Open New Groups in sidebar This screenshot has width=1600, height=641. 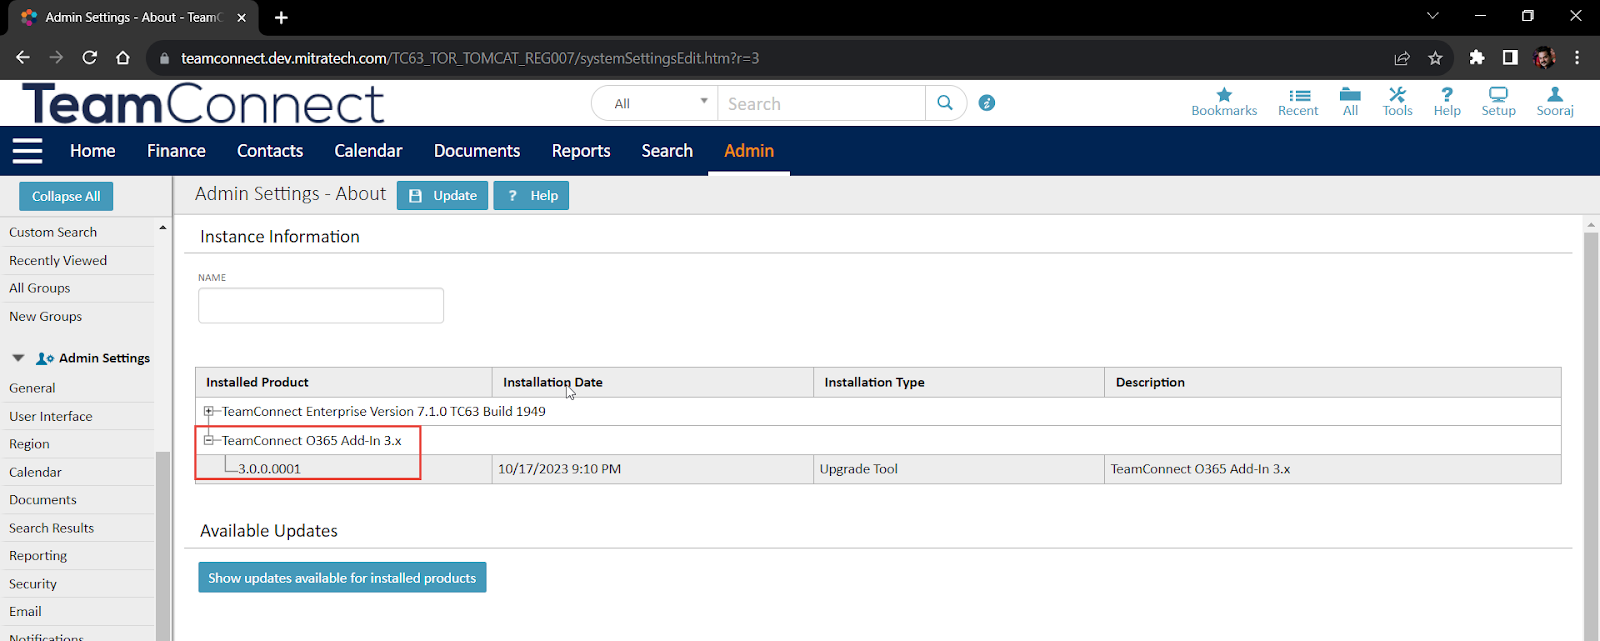(x=46, y=316)
